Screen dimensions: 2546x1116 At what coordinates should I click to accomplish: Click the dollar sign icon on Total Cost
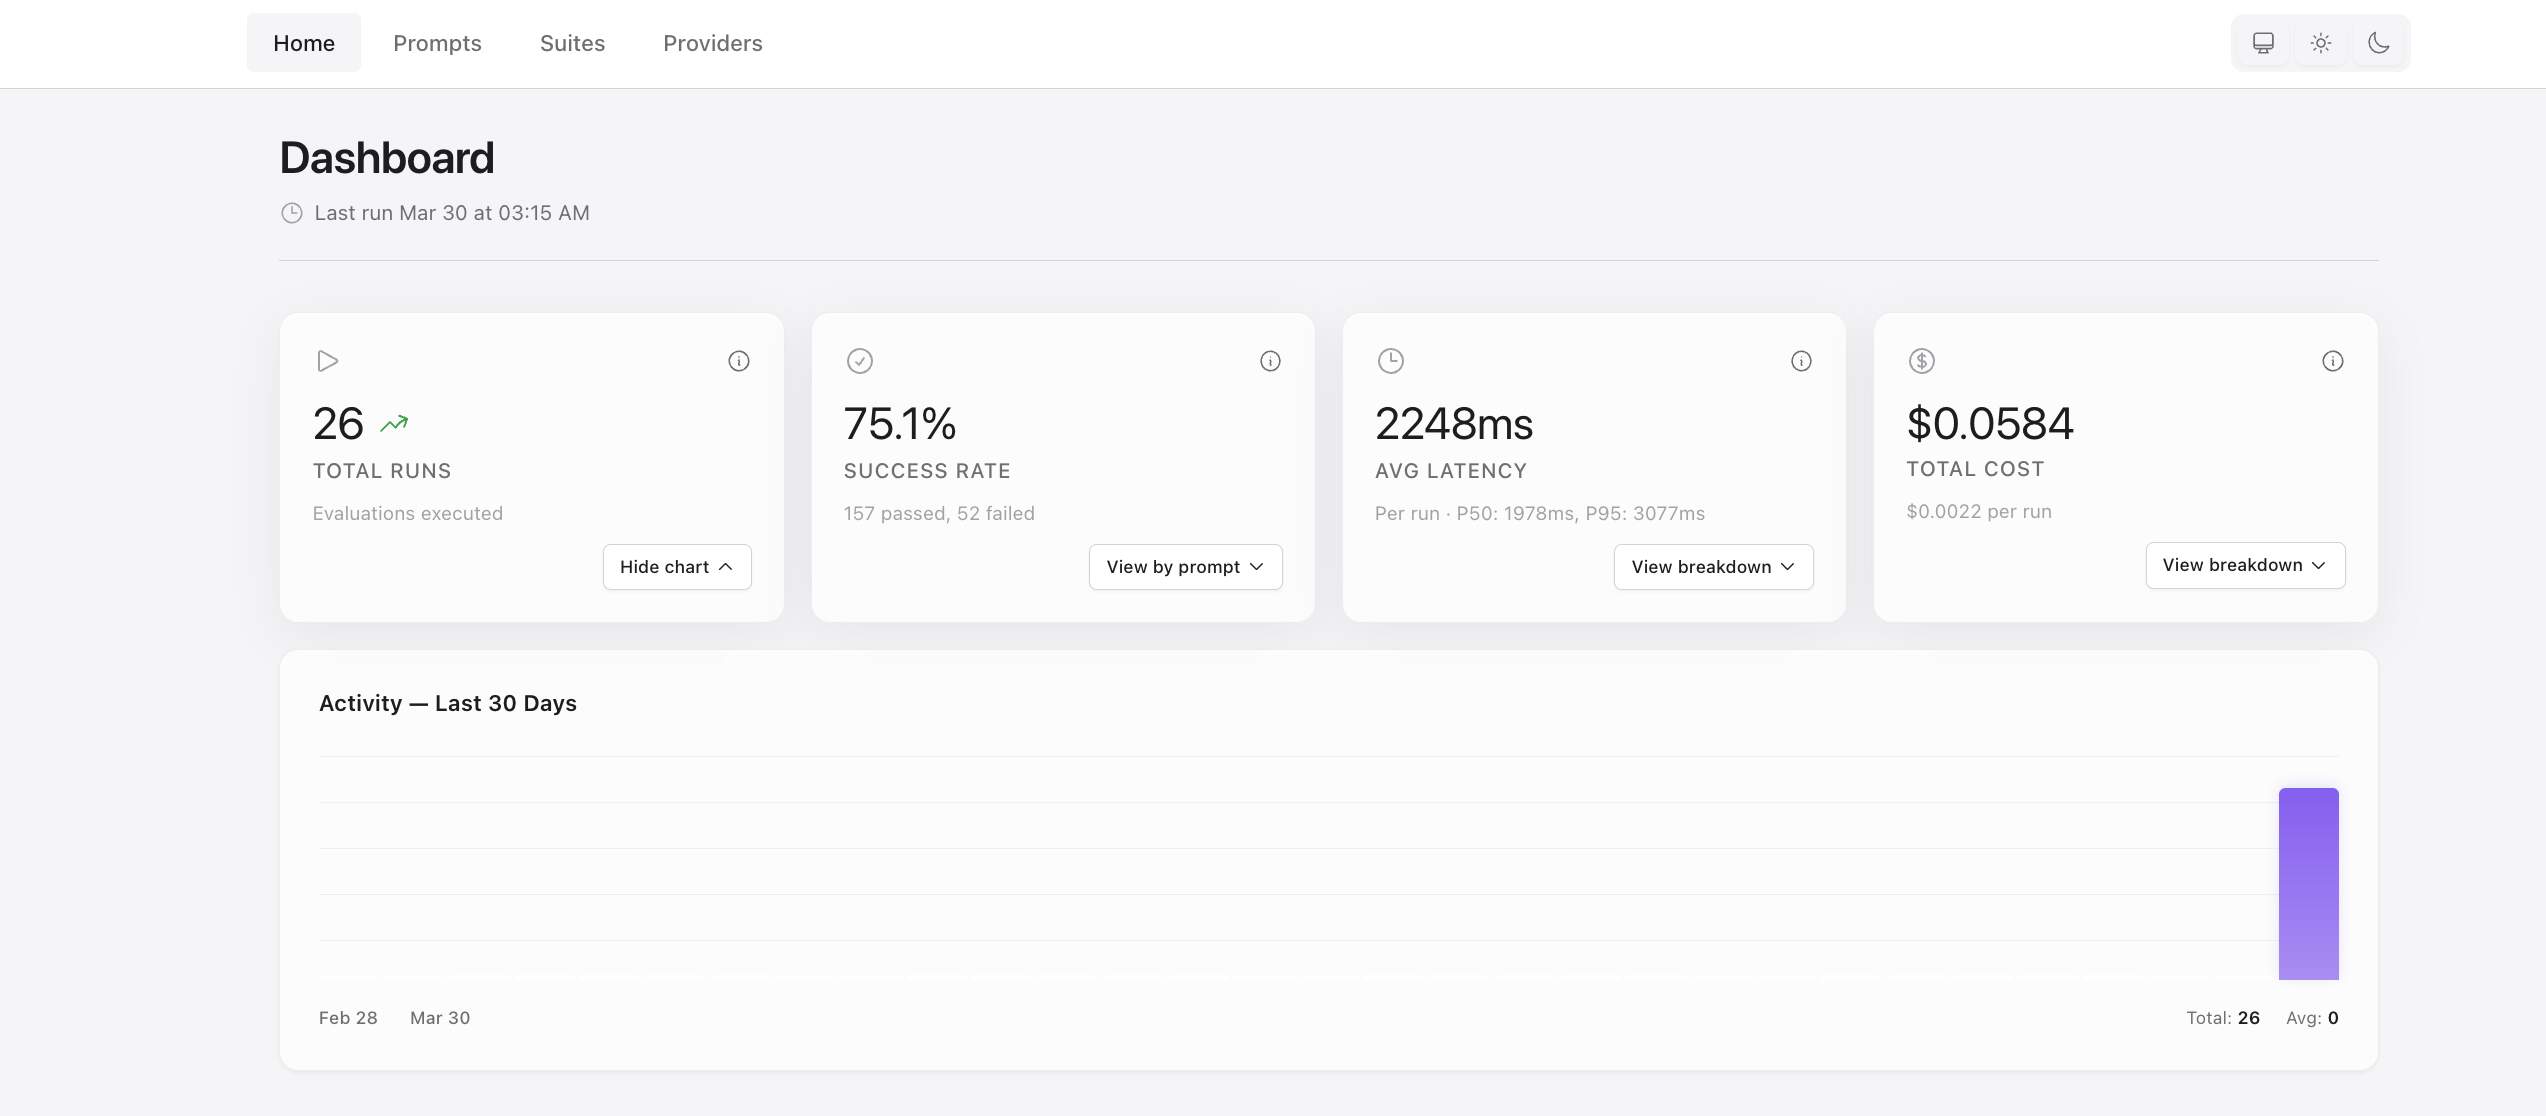[x=1921, y=361]
